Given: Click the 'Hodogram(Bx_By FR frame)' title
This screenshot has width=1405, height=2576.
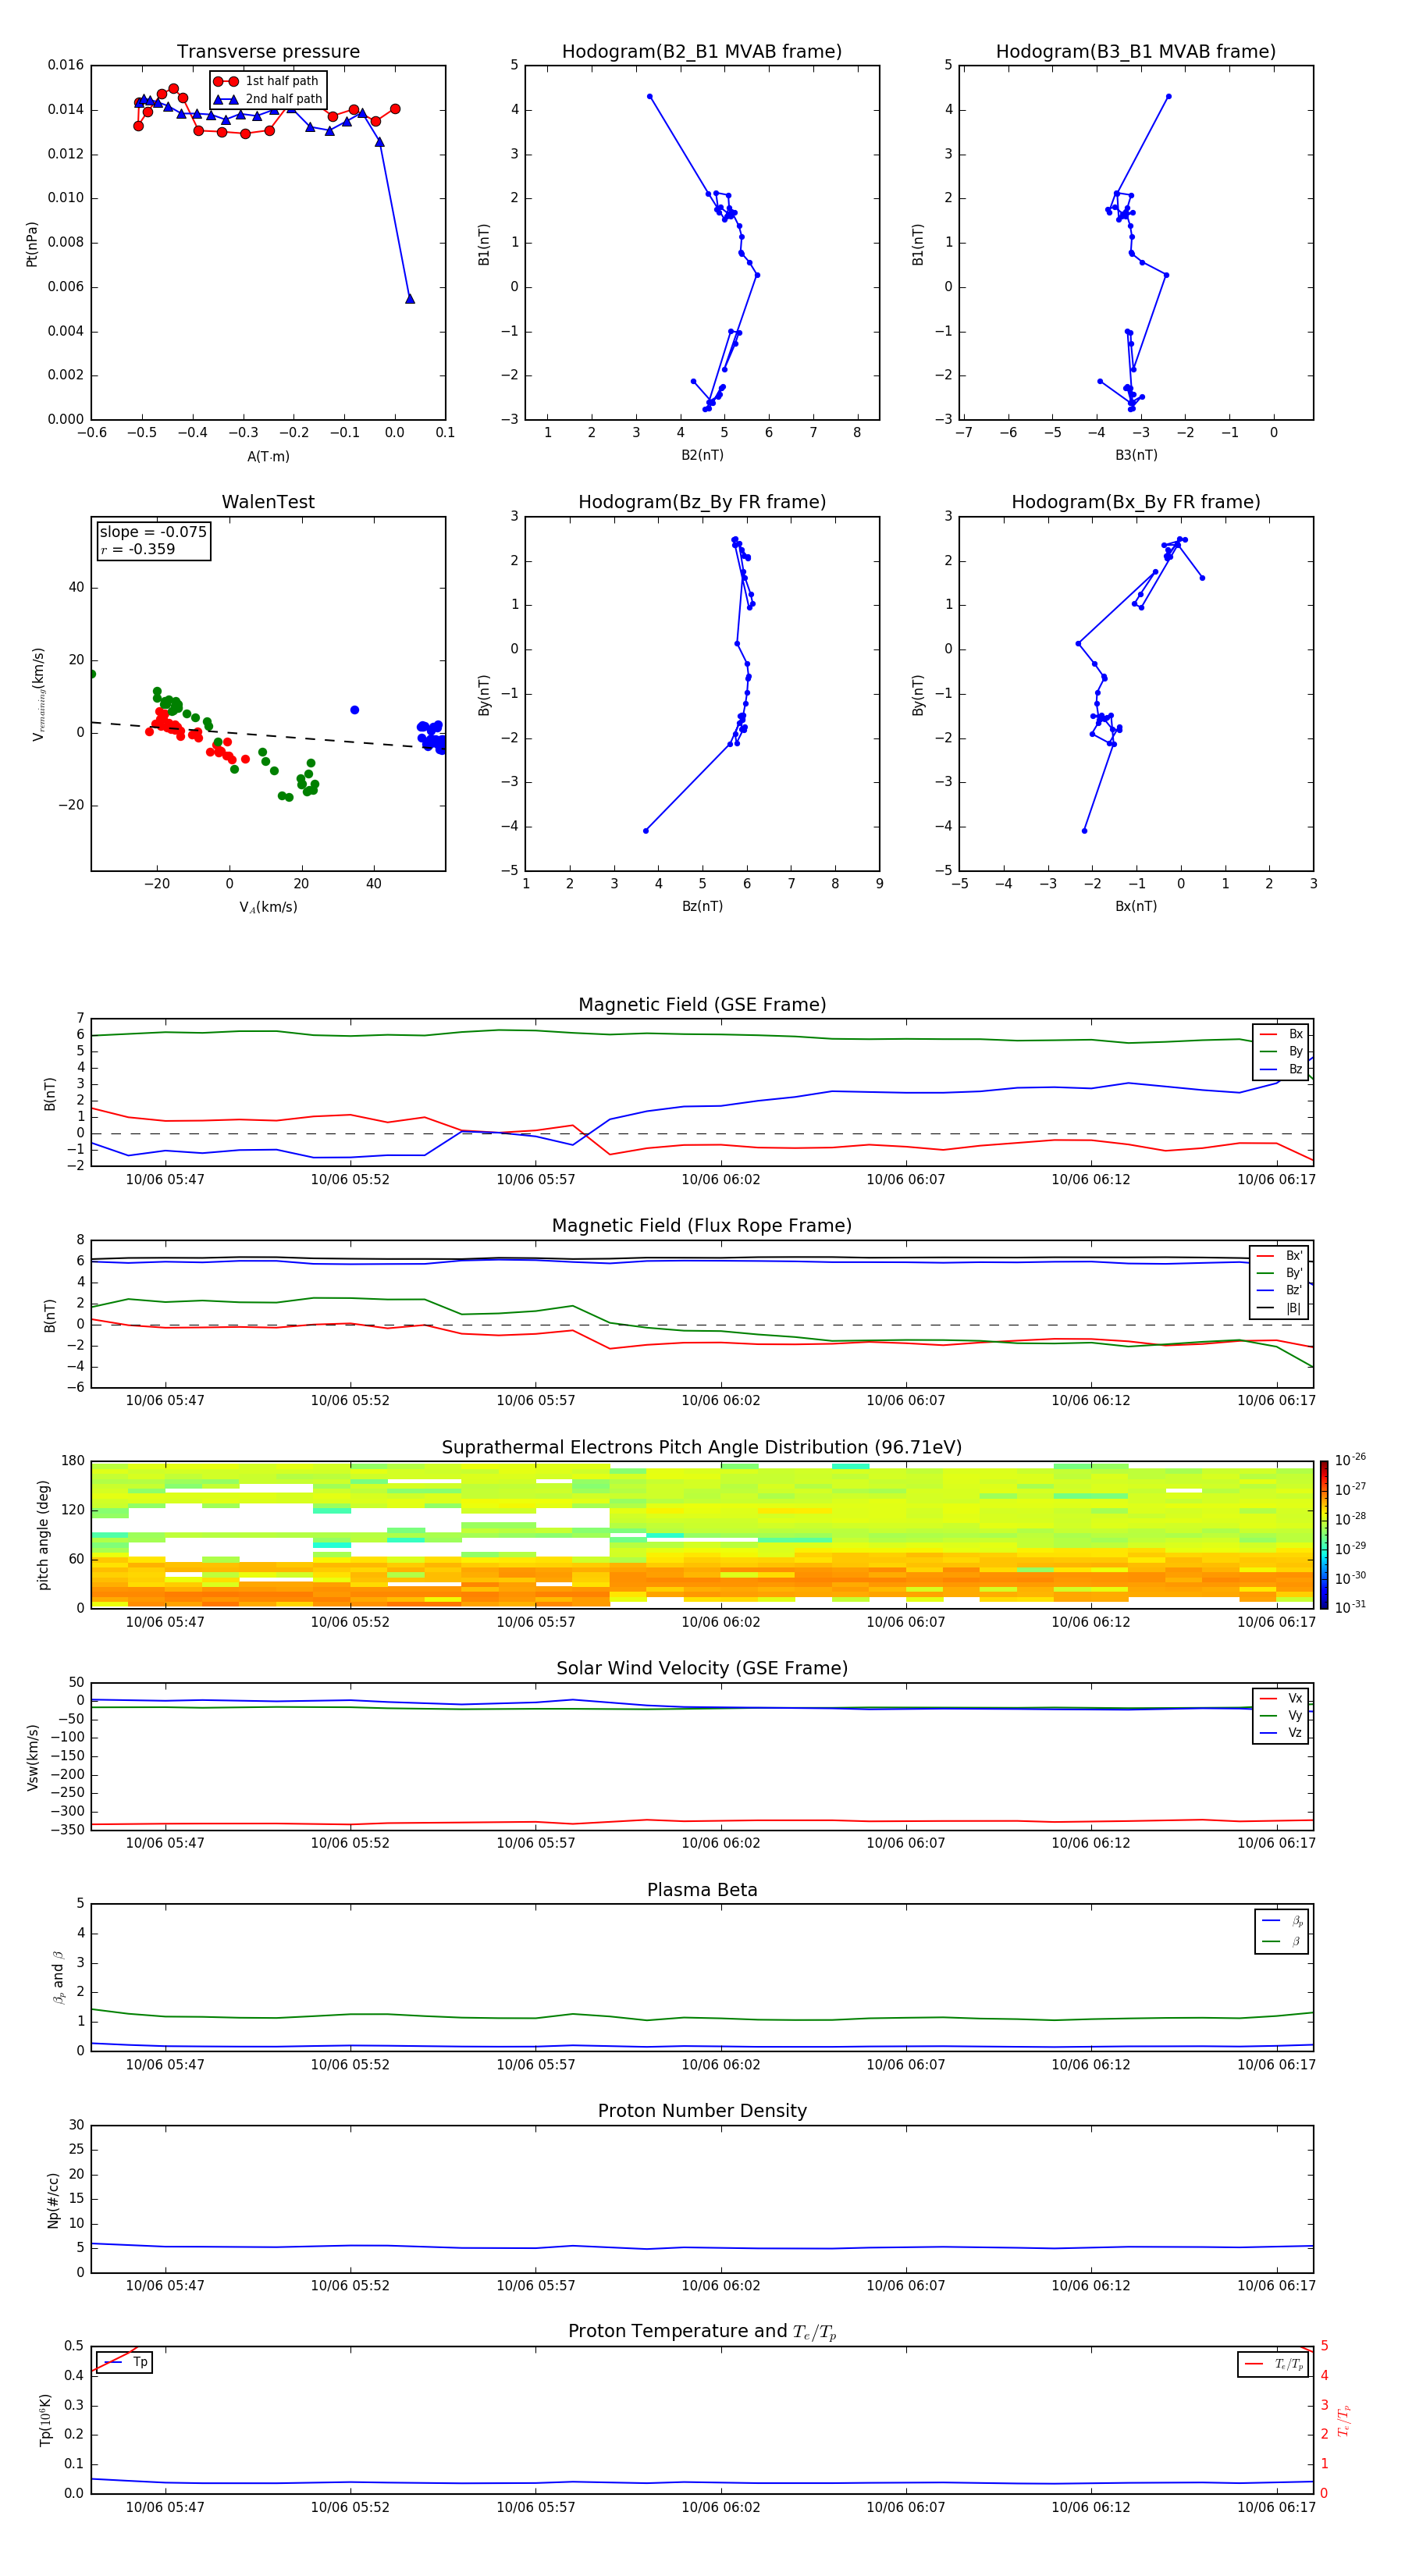Looking at the screenshot, I should [1136, 502].
